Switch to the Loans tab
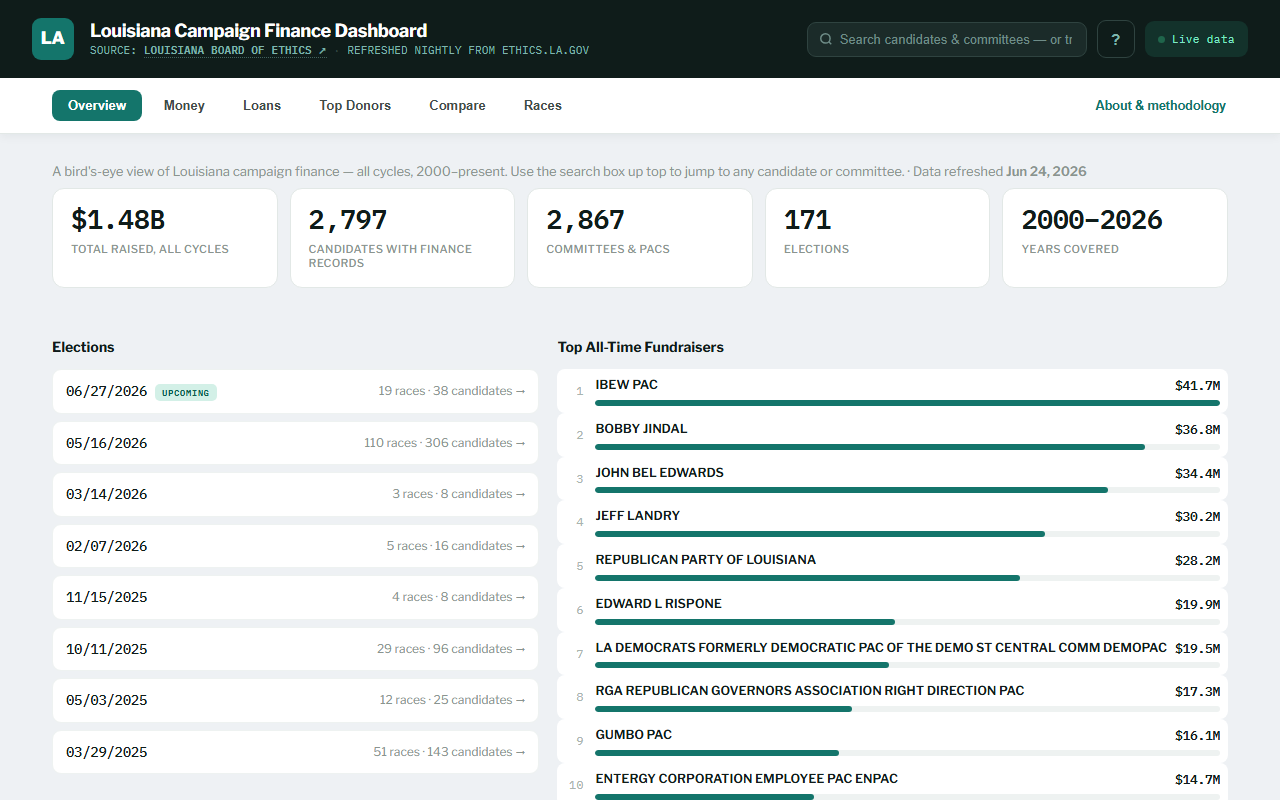This screenshot has height=800, width=1280. [x=262, y=105]
